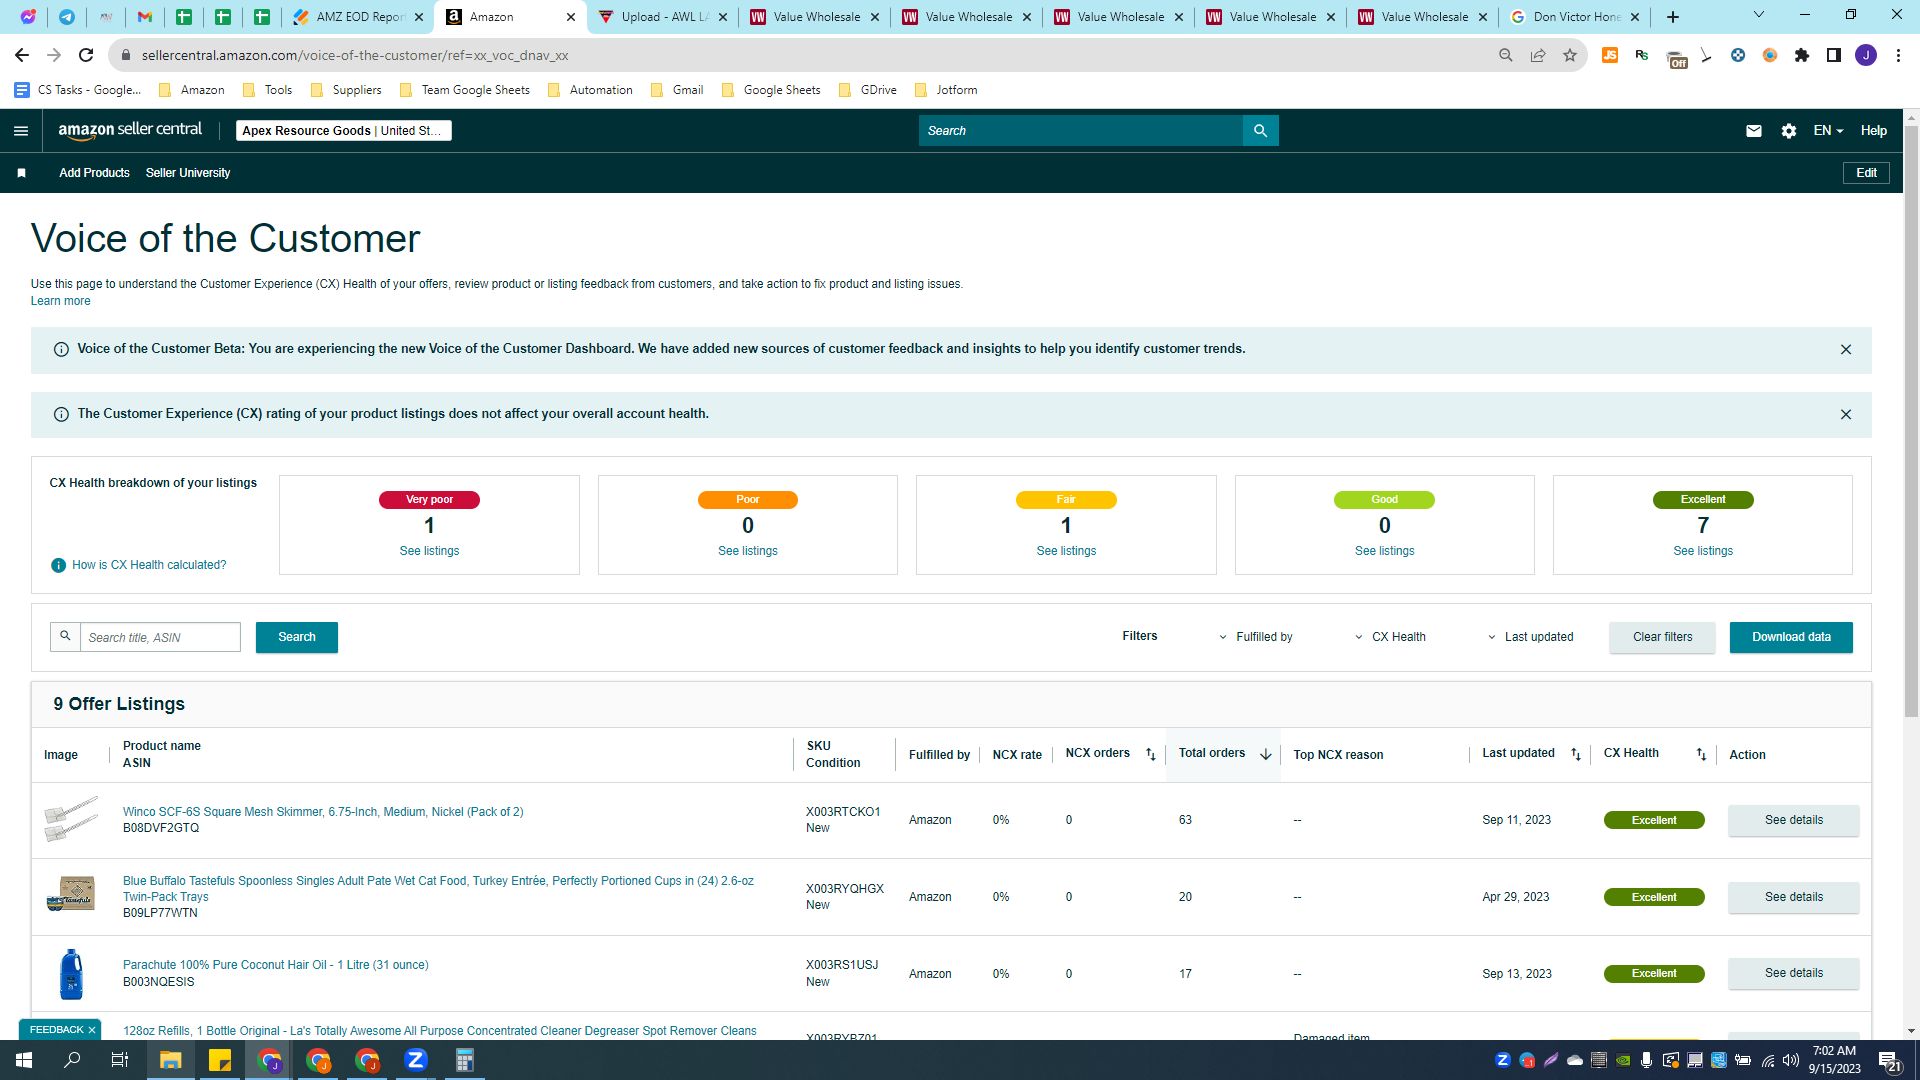Viewport: 1920px width, 1080px height.
Task: Sort by Total orders arrow
Action: [x=1266, y=755]
